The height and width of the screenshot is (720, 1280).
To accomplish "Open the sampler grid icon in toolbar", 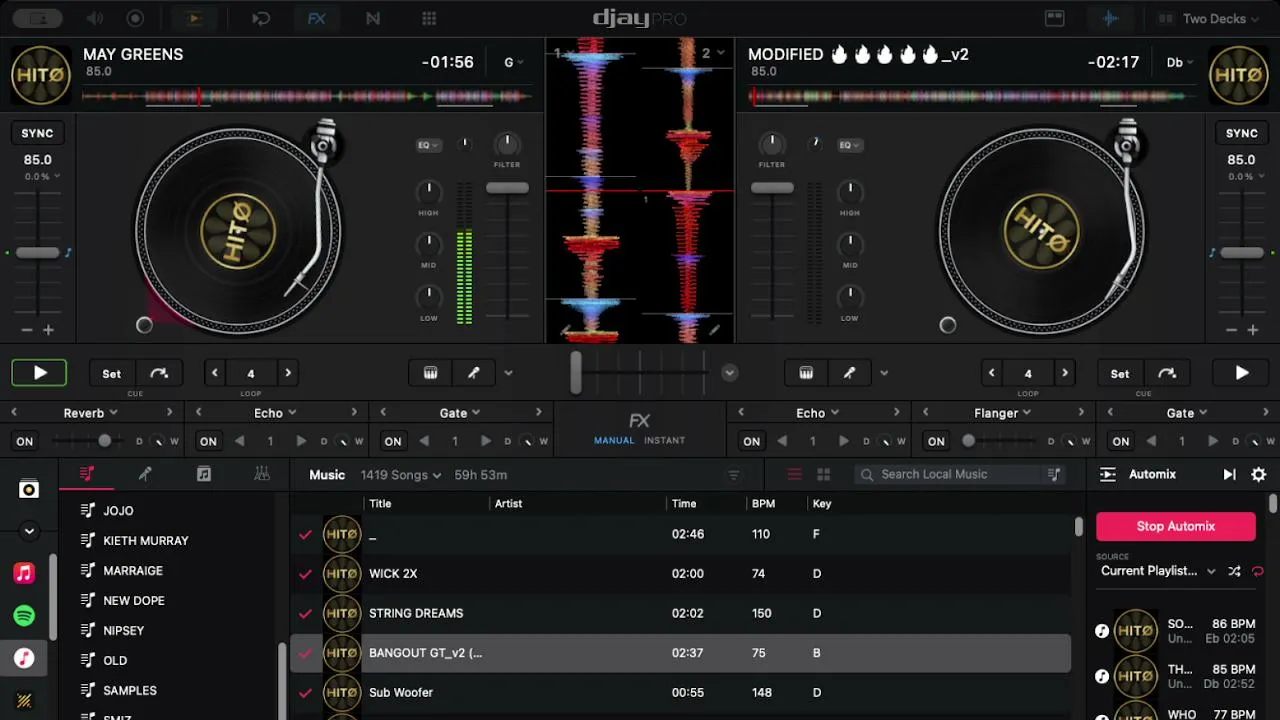I will click(429, 19).
